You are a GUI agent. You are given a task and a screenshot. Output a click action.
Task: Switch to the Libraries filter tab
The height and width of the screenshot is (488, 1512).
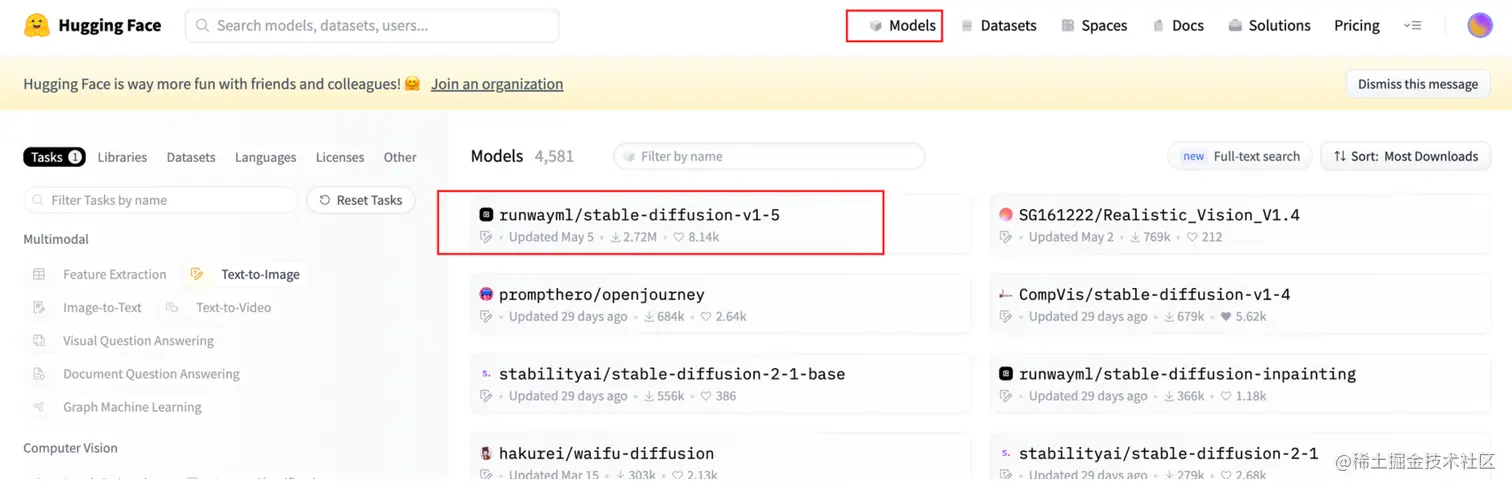122,157
